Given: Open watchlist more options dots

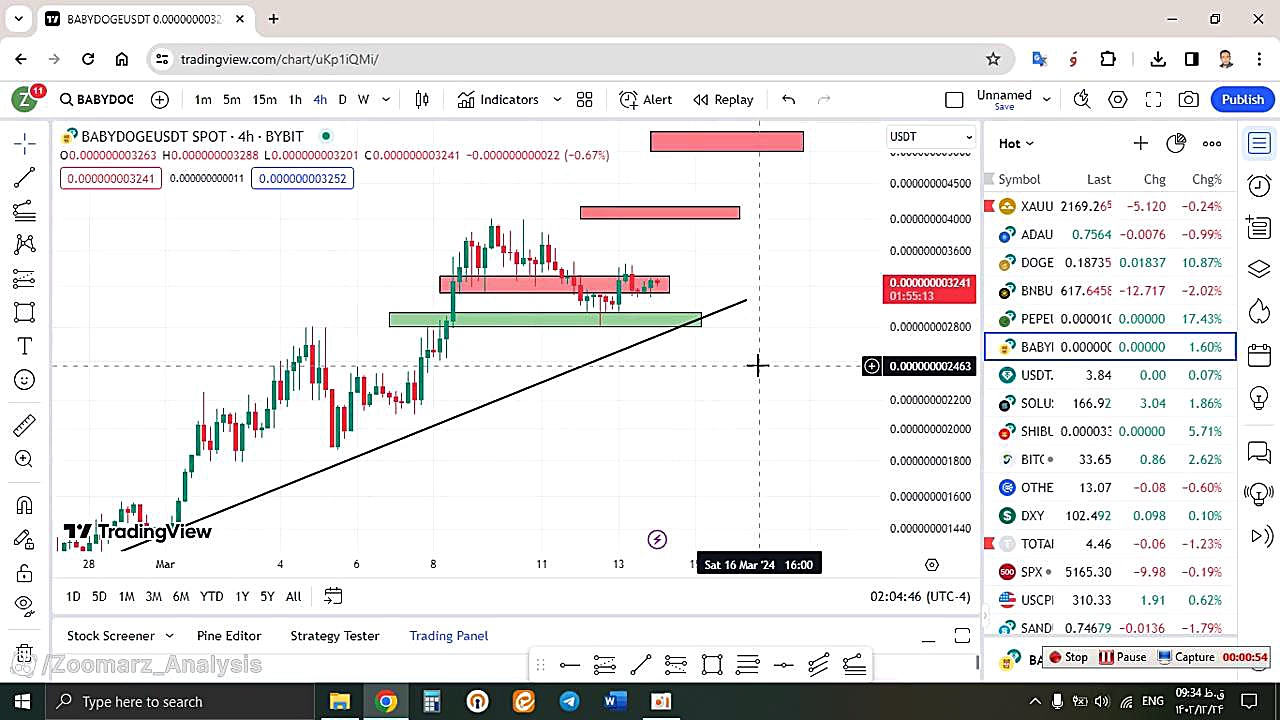Looking at the screenshot, I should (x=1212, y=143).
